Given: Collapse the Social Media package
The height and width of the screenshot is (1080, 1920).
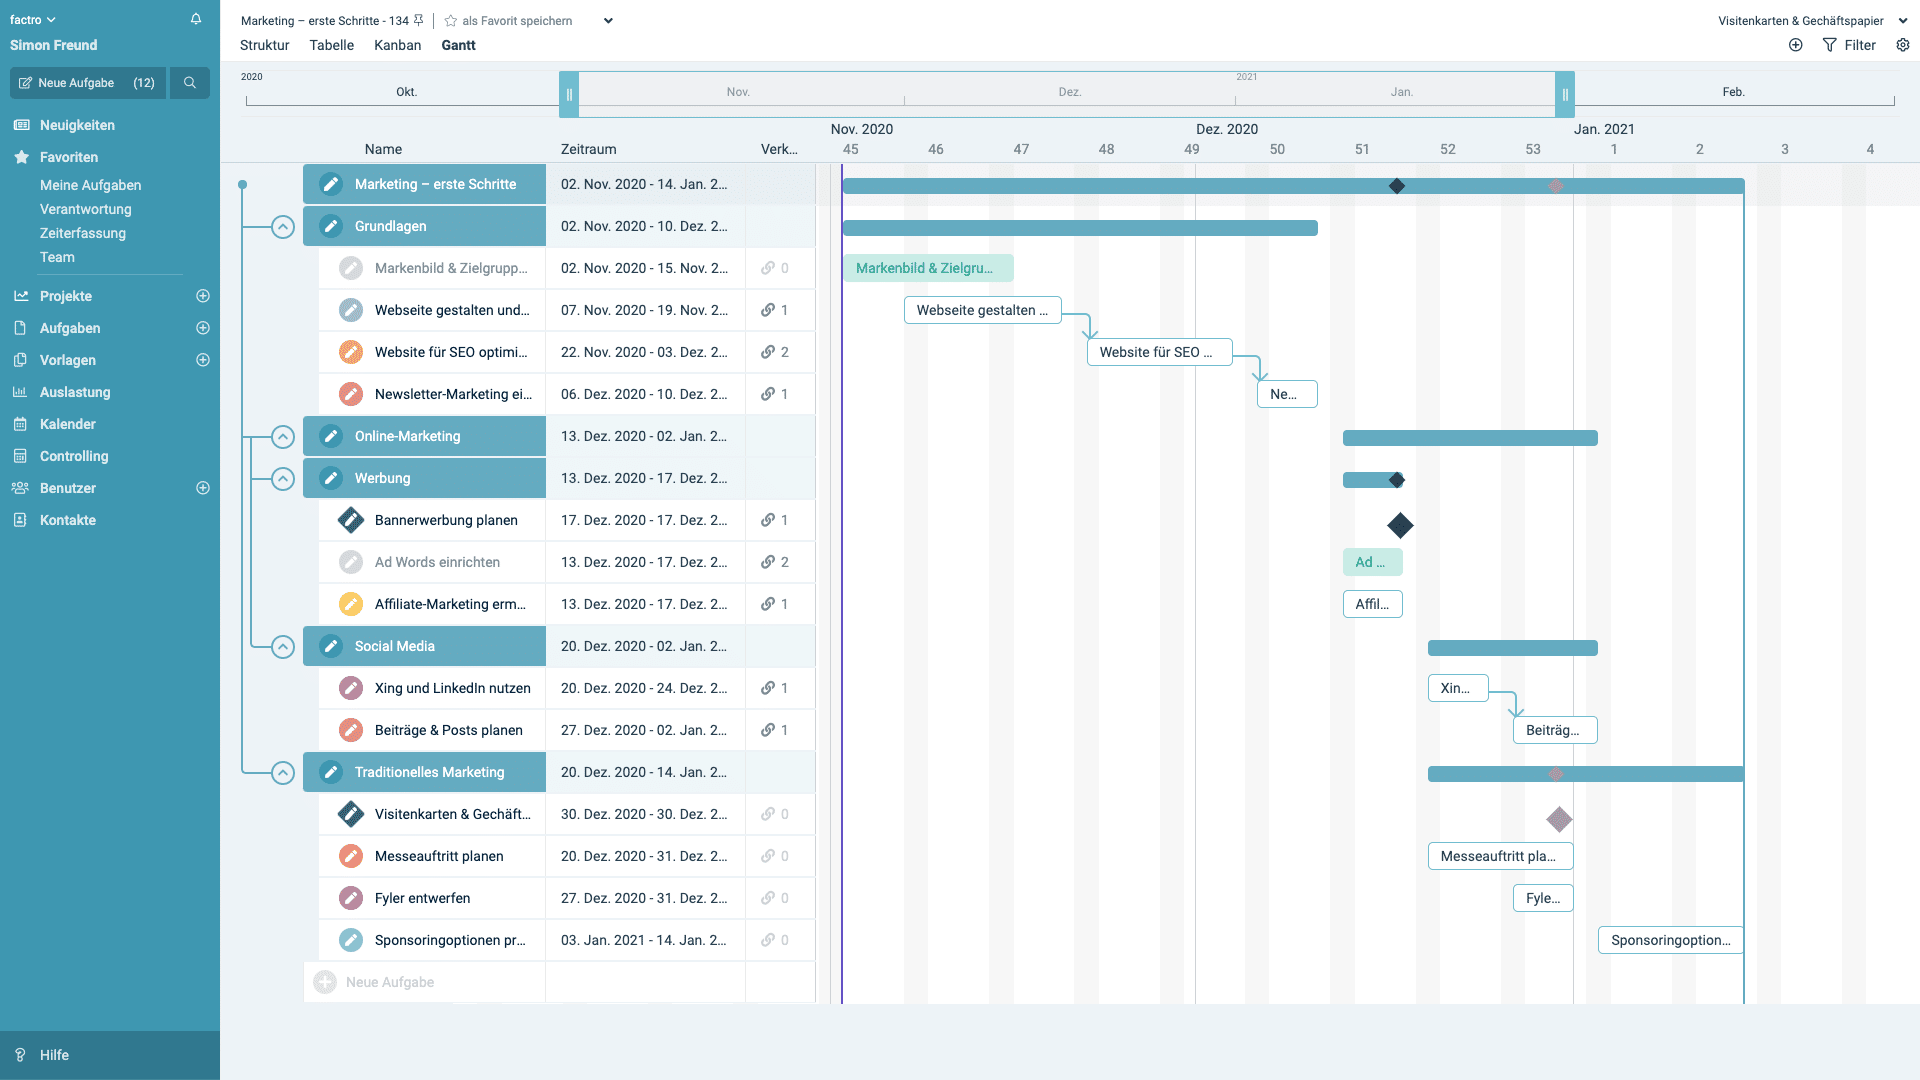Looking at the screenshot, I should 283,647.
